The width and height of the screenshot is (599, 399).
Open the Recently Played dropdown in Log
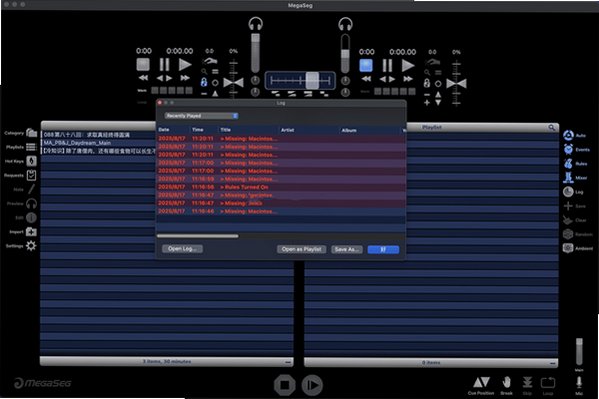point(201,115)
